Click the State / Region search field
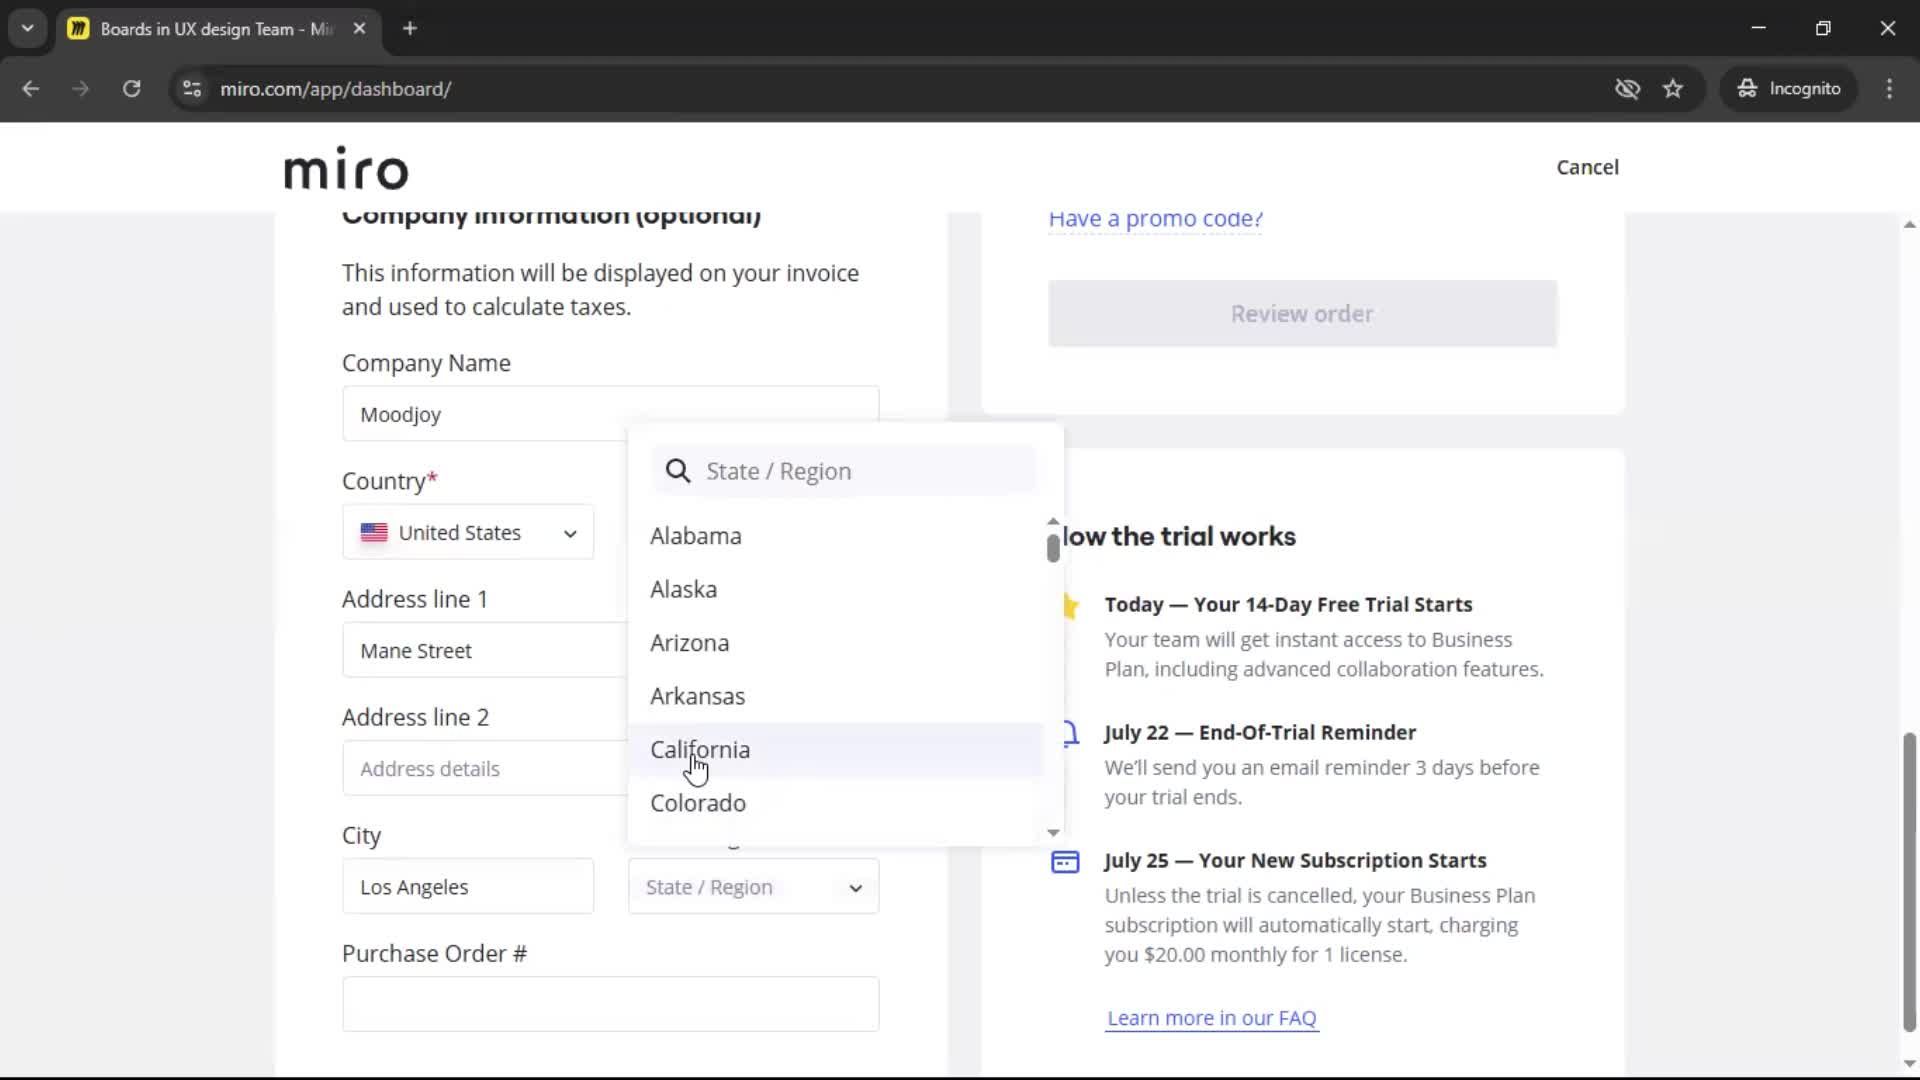This screenshot has width=1920, height=1080. coord(844,471)
